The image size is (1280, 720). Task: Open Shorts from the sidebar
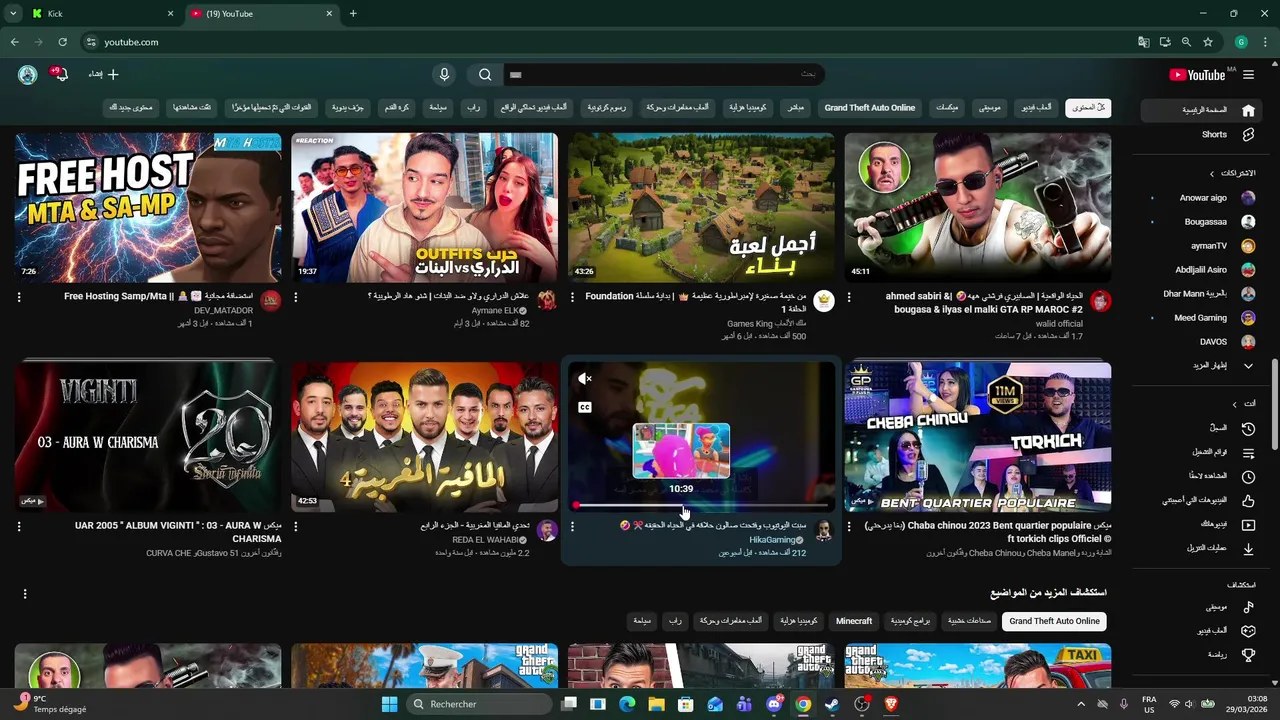(x=1200, y=134)
